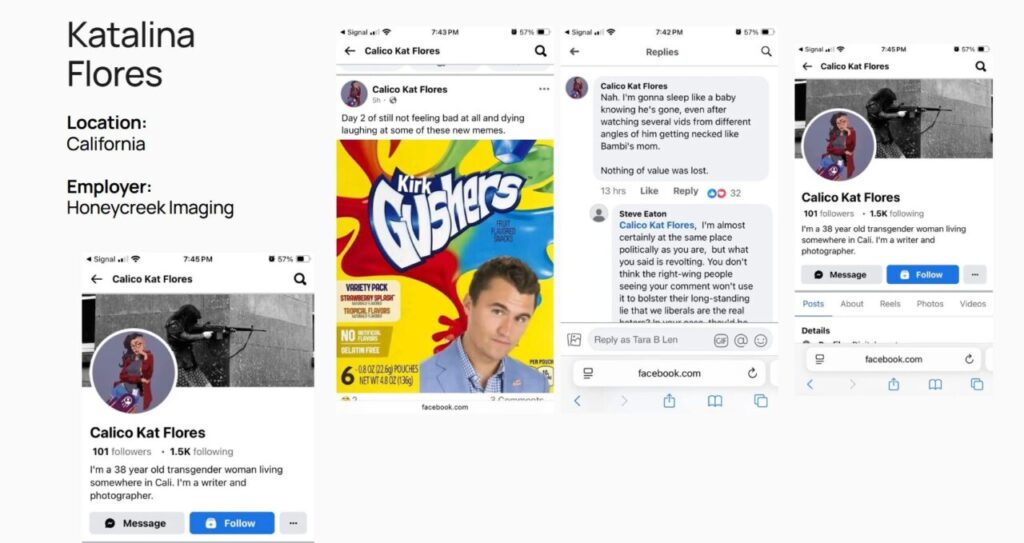Type in the "Reply as Tara B Len" field

point(648,340)
